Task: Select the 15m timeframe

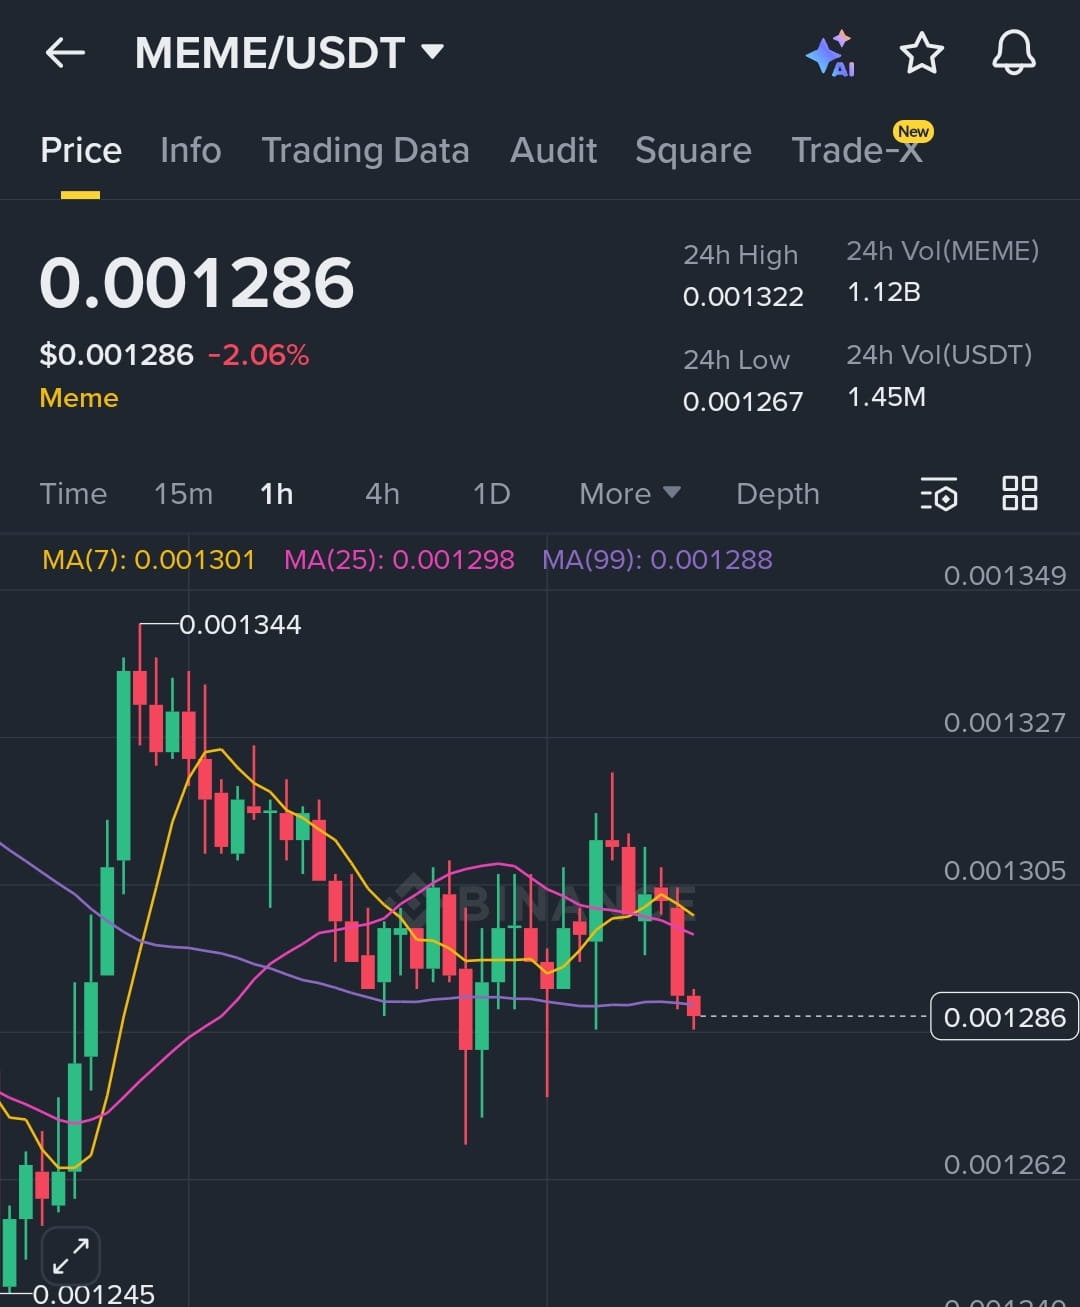Action: point(183,494)
